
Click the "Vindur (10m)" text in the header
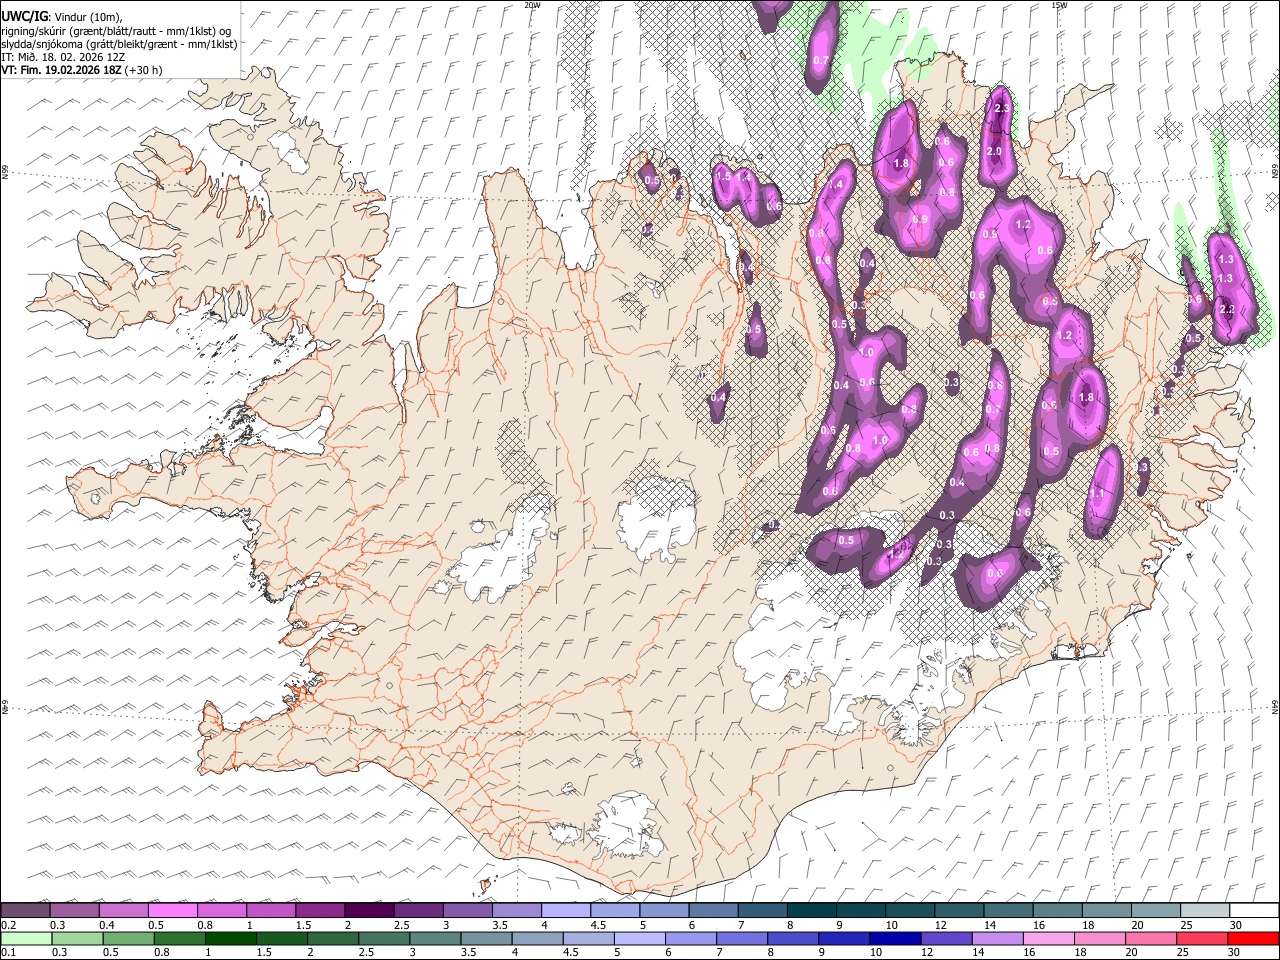click(x=87, y=17)
